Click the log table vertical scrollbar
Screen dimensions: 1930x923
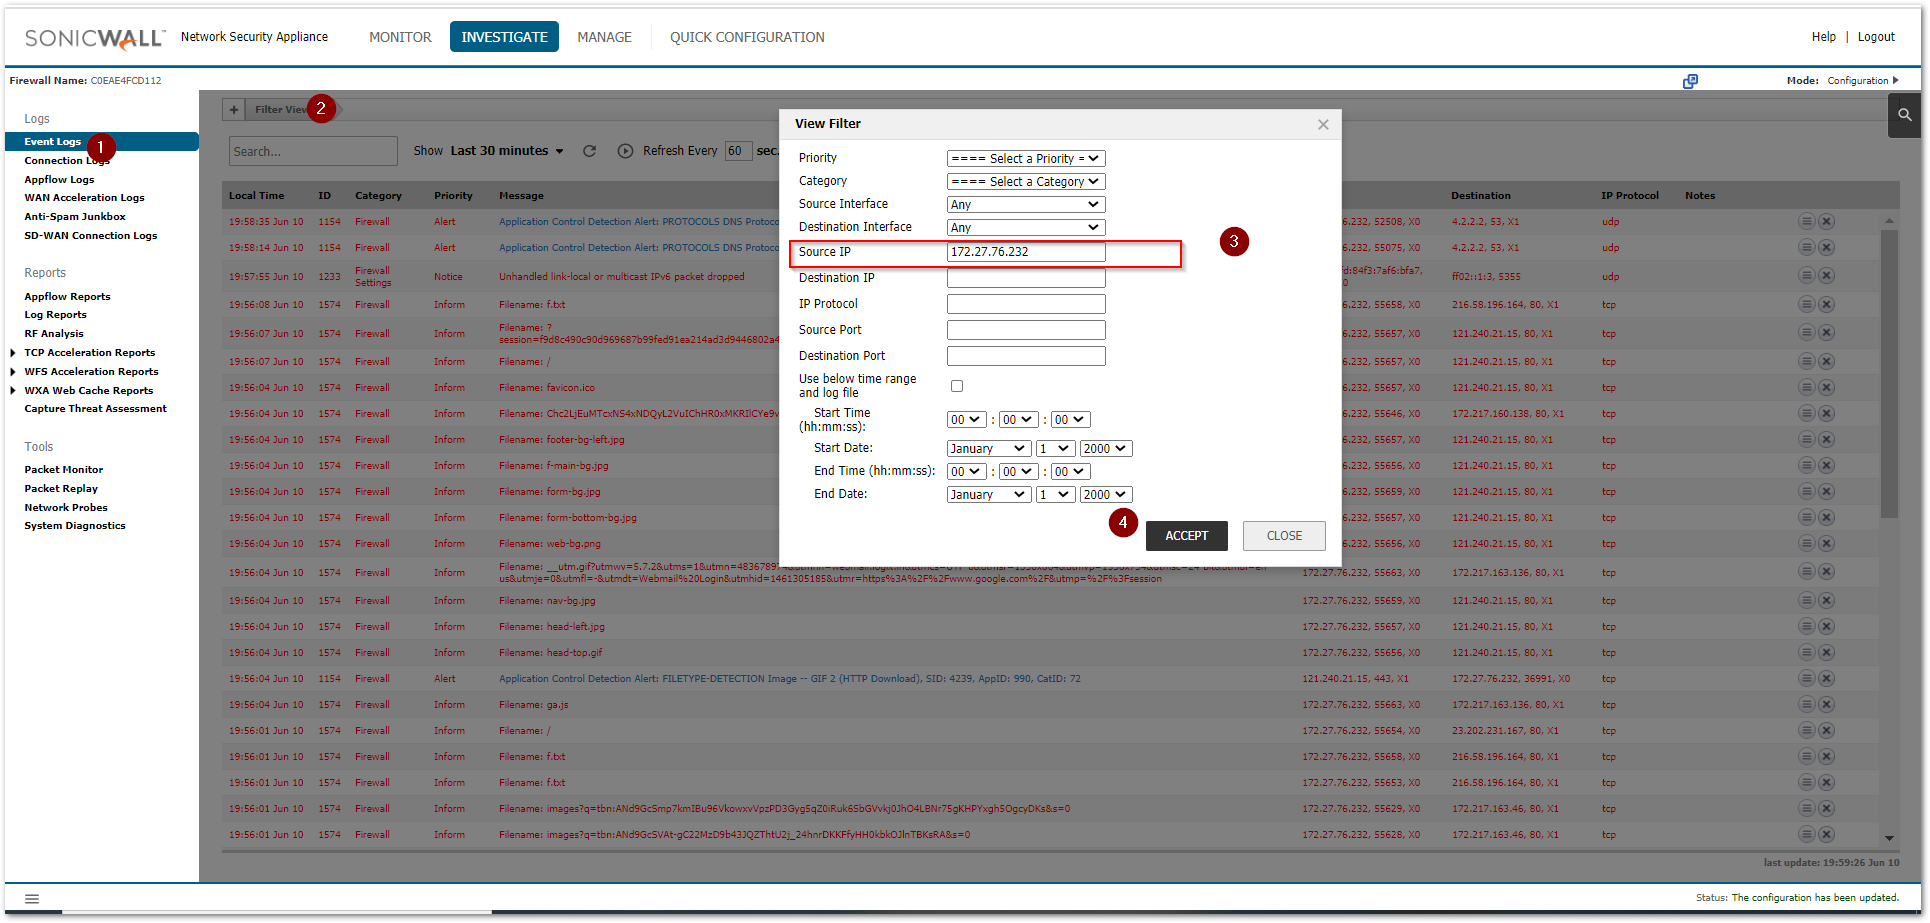(x=1889, y=374)
